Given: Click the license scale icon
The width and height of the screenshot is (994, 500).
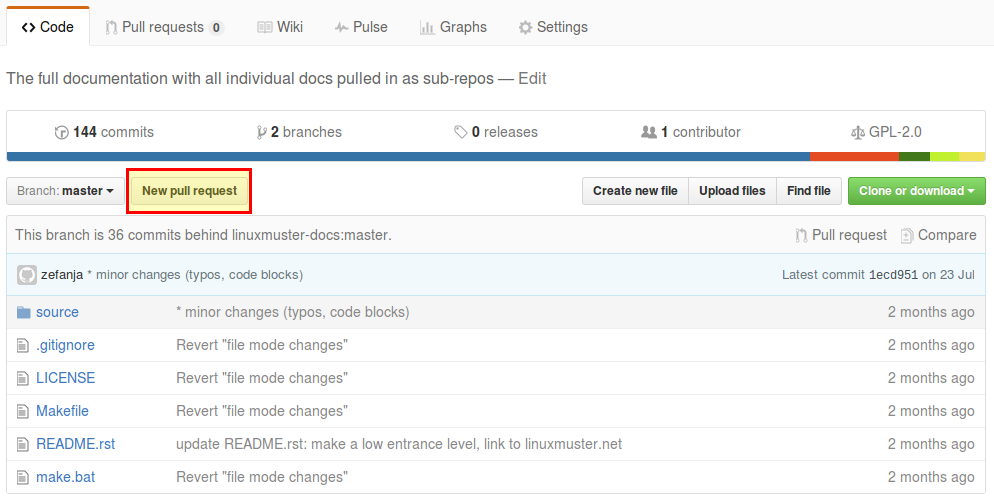Looking at the screenshot, I should pos(858,132).
